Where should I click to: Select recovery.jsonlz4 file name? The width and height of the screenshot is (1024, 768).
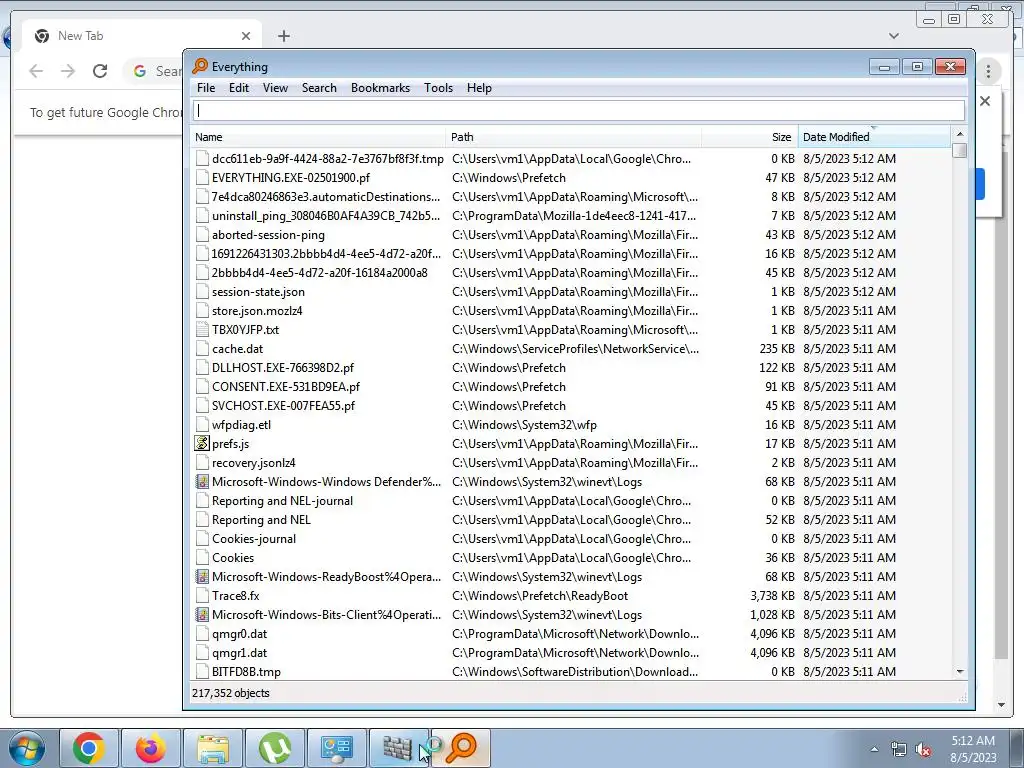pos(253,462)
